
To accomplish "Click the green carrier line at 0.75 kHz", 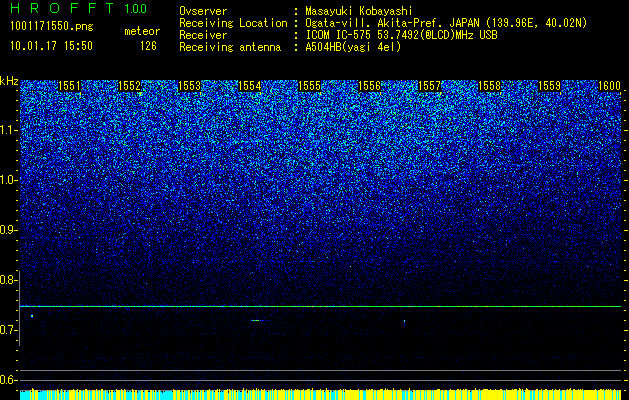I will [x=321, y=306].
